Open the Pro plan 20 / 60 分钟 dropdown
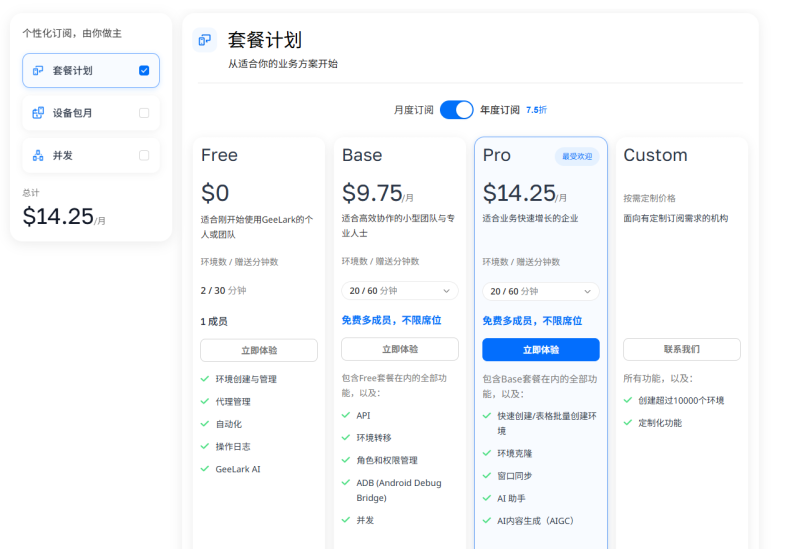Image resolution: width=800 pixels, height=549 pixels. pos(541,291)
